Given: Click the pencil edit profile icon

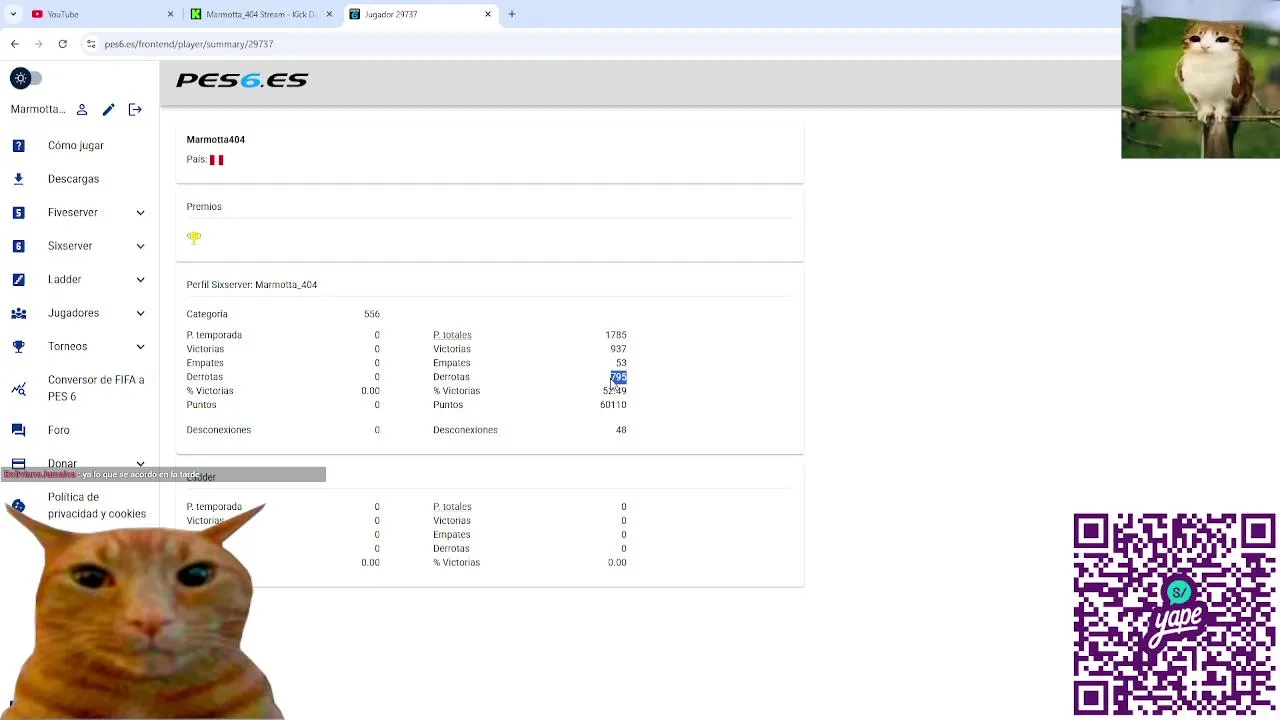Looking at the screenshot, I should click(108, 109).
